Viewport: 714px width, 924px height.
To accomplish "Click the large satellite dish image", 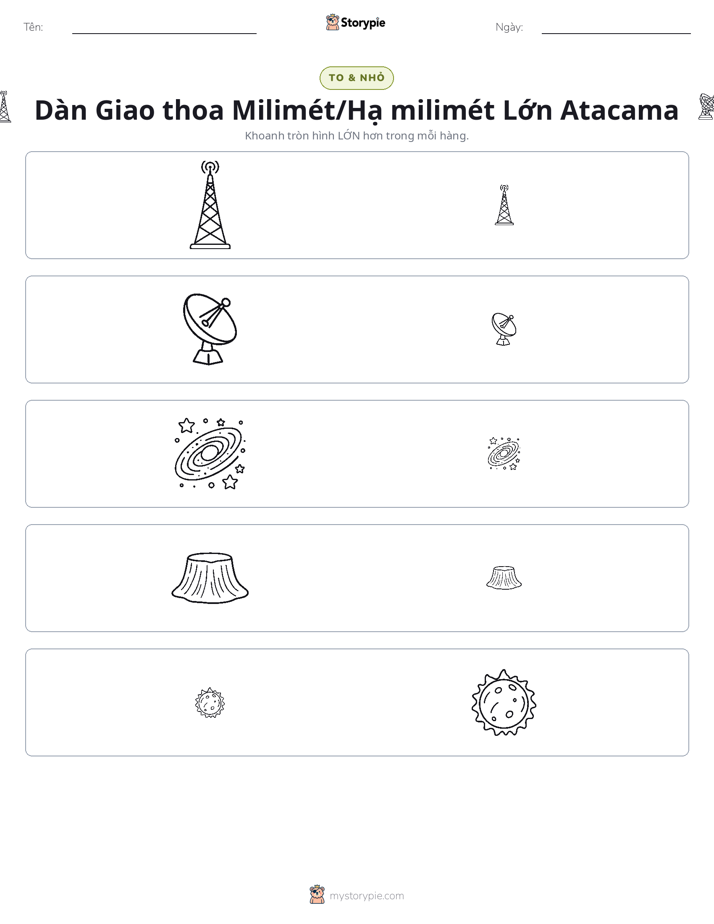I will 210,329.
